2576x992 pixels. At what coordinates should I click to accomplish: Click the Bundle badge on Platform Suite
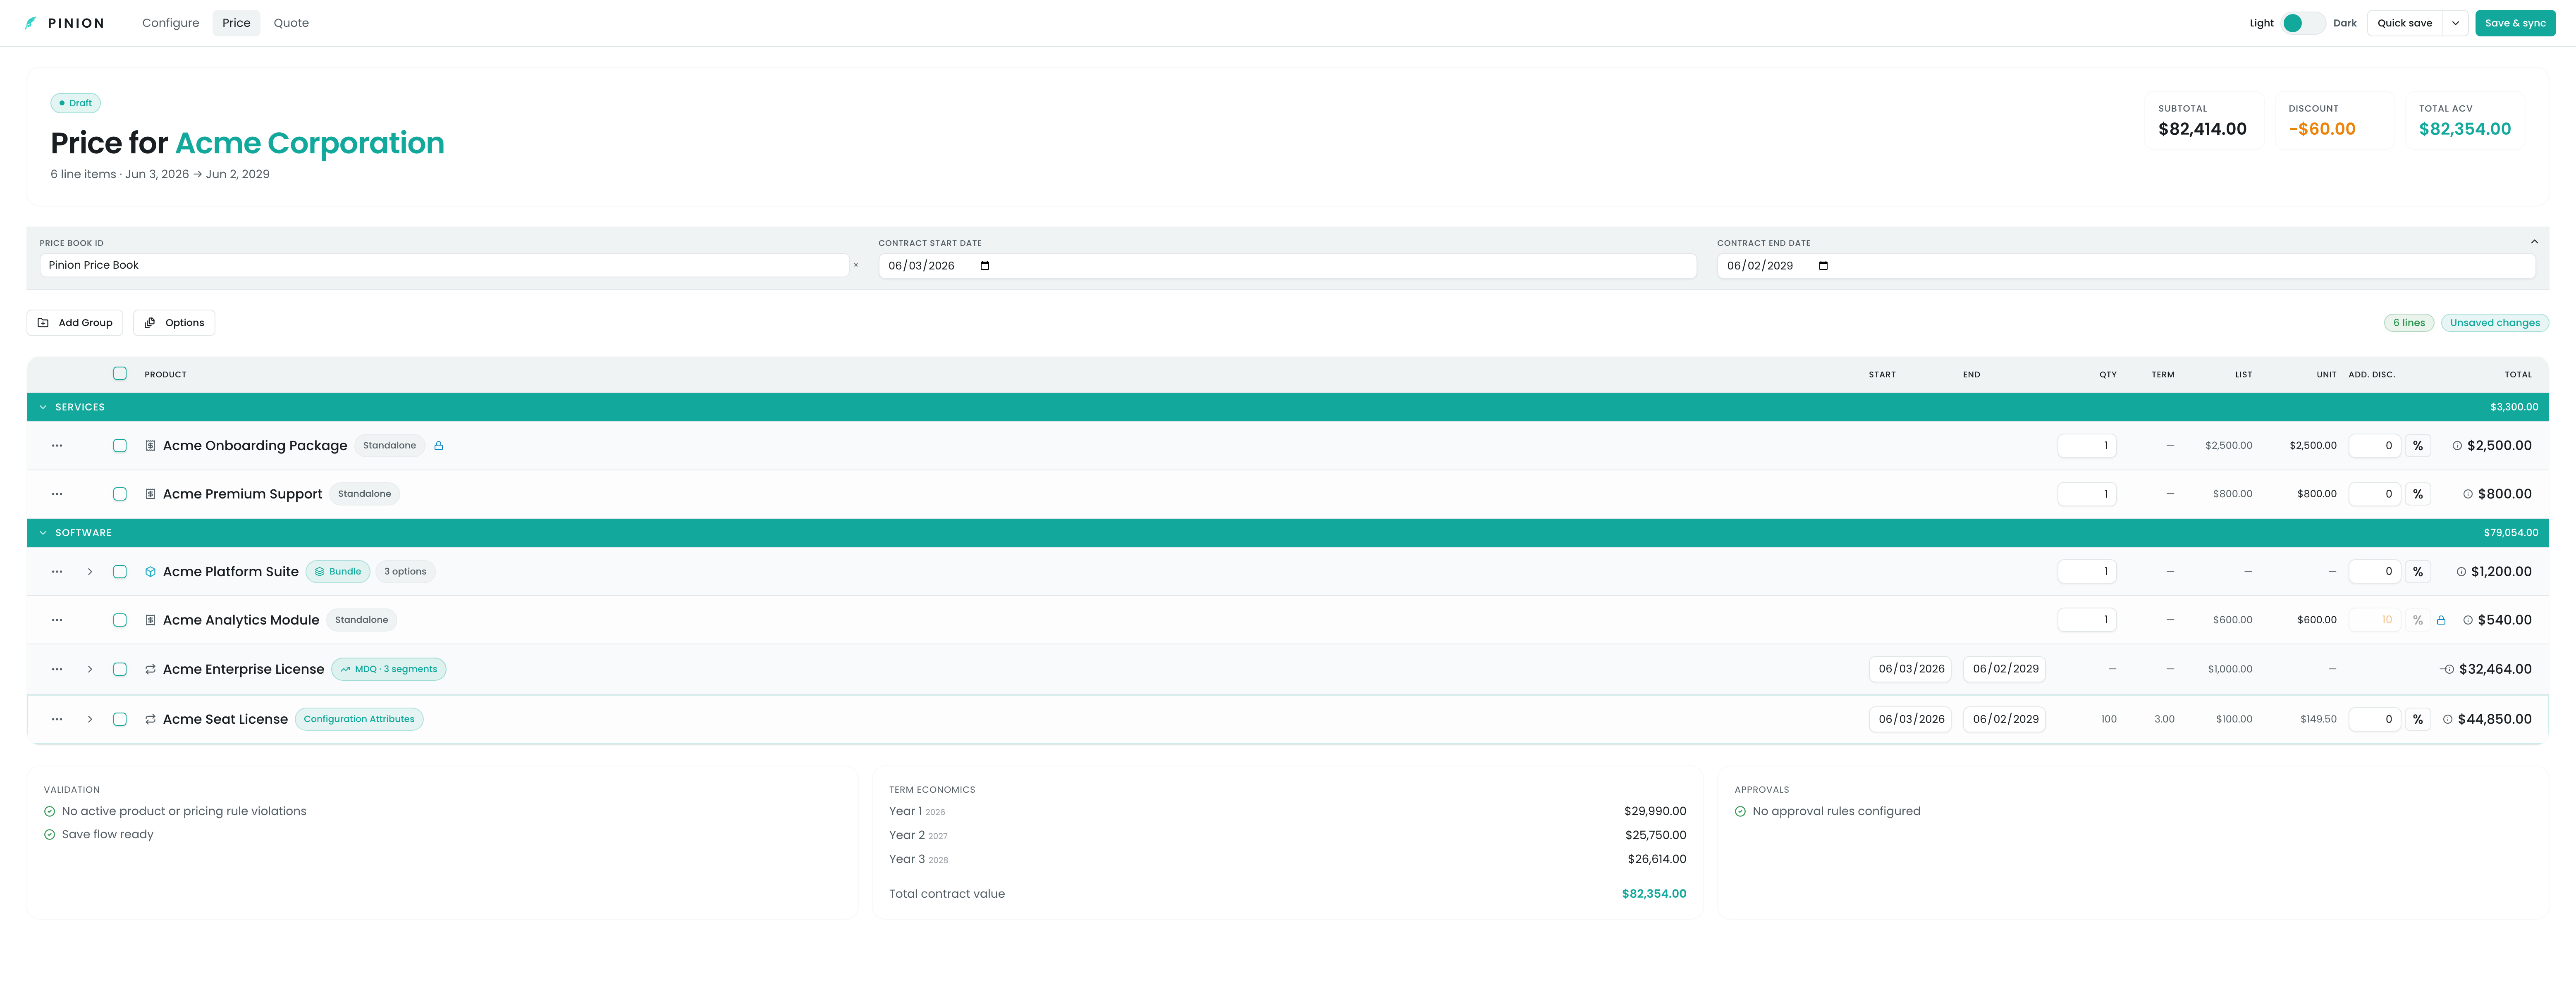(x=338, y=572)
